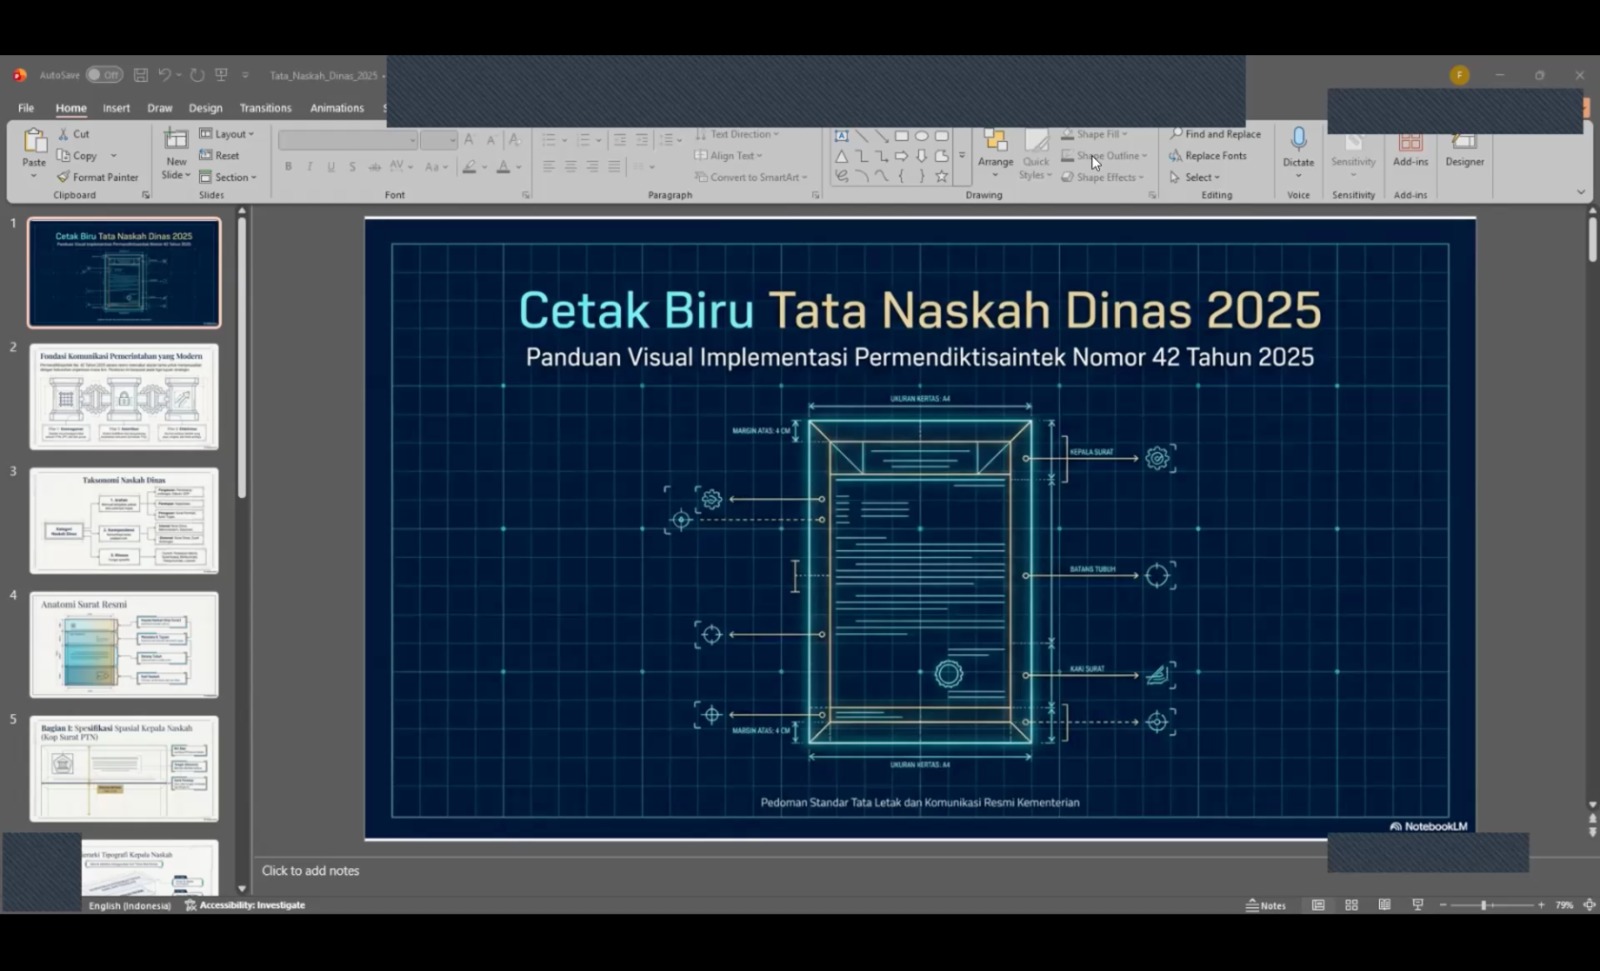Open the File tab

(26, 108)
